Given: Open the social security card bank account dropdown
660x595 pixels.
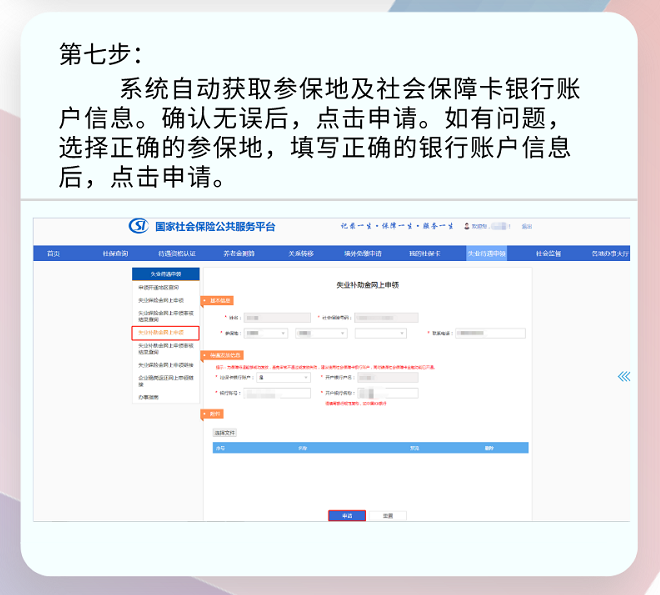Looking at the screenshot, I should pyautogui.click(x=283, y=377).
